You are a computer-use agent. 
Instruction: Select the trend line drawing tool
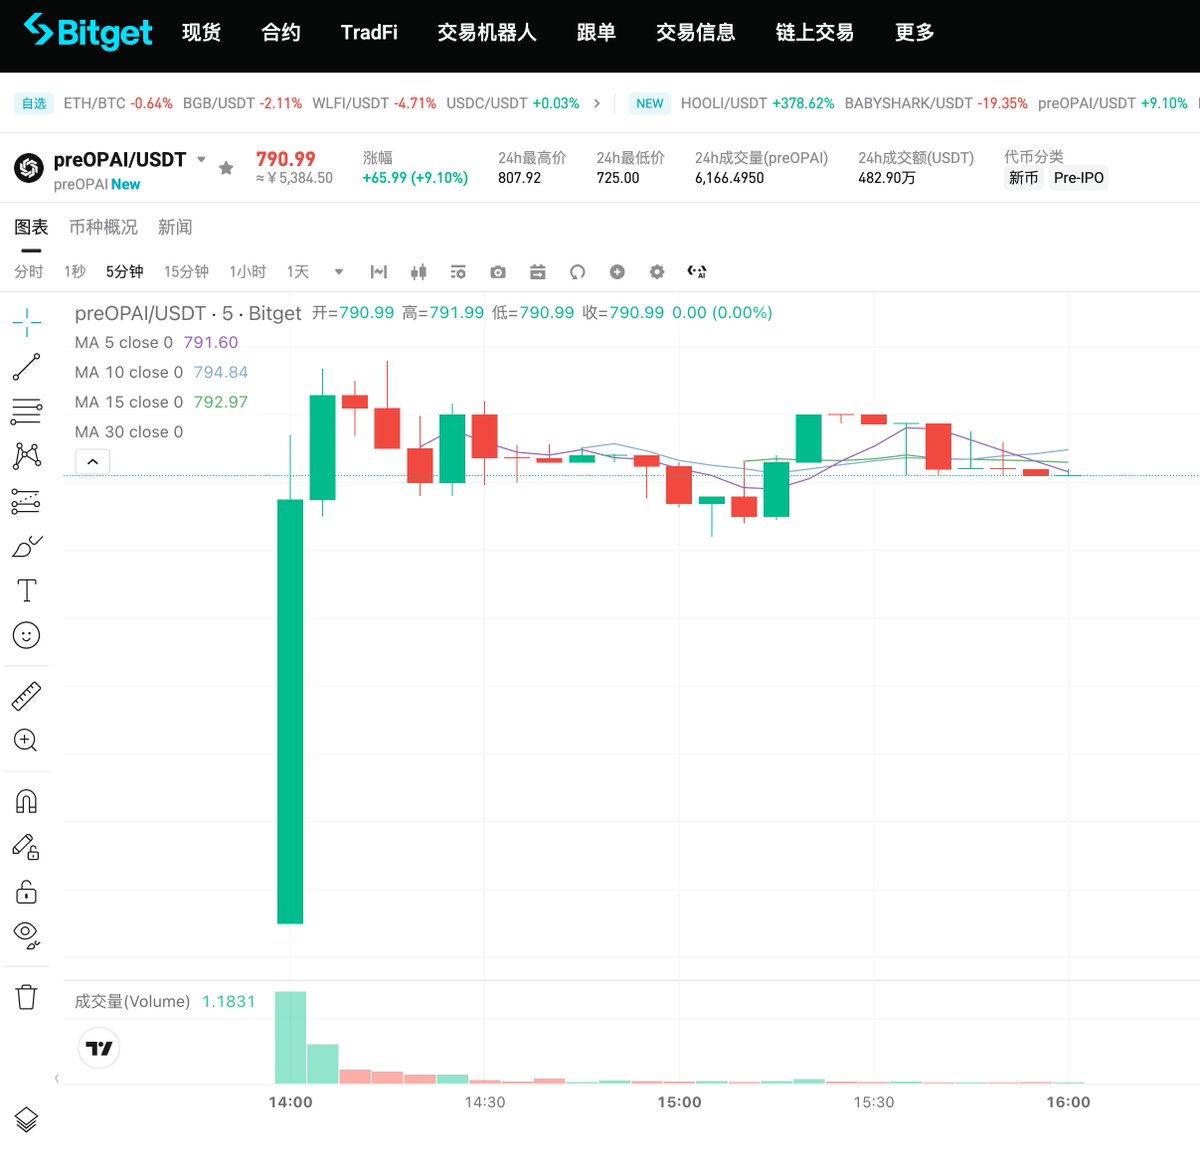point(27,367)
